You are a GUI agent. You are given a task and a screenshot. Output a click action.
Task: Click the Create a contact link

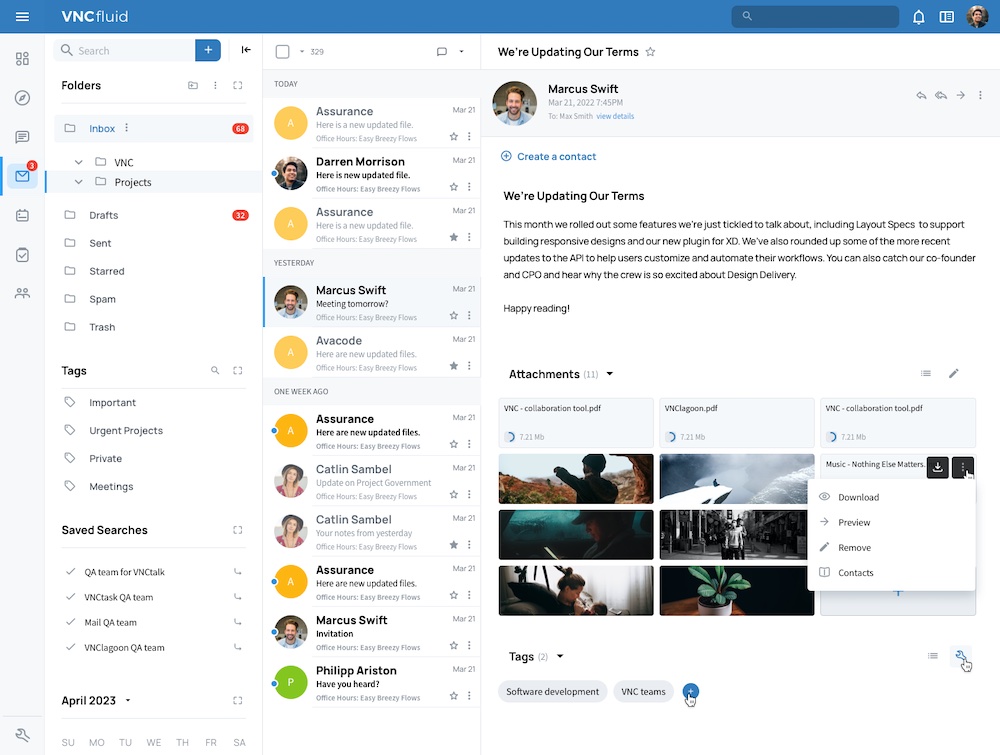(x=556, y=156)
